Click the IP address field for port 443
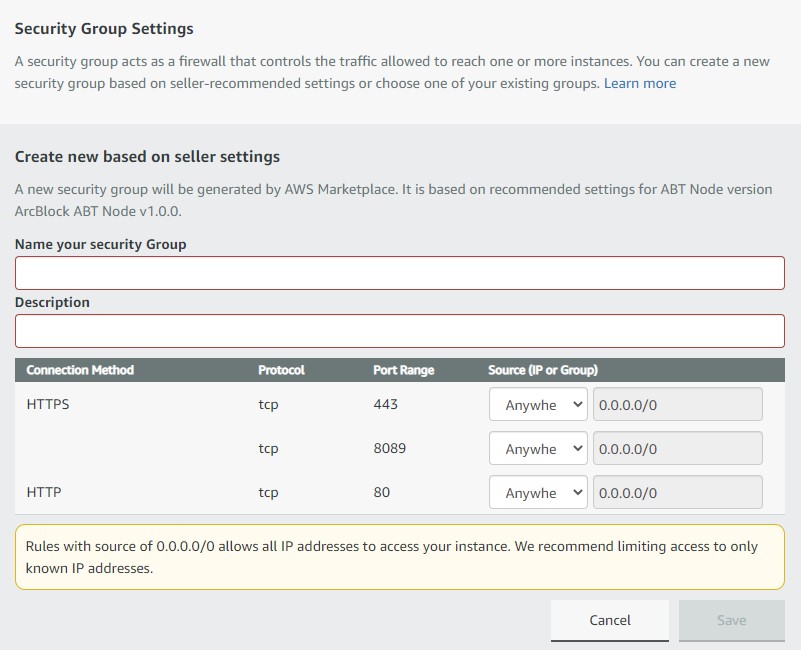This screenshot has width=801, height=650. (677, 405)
